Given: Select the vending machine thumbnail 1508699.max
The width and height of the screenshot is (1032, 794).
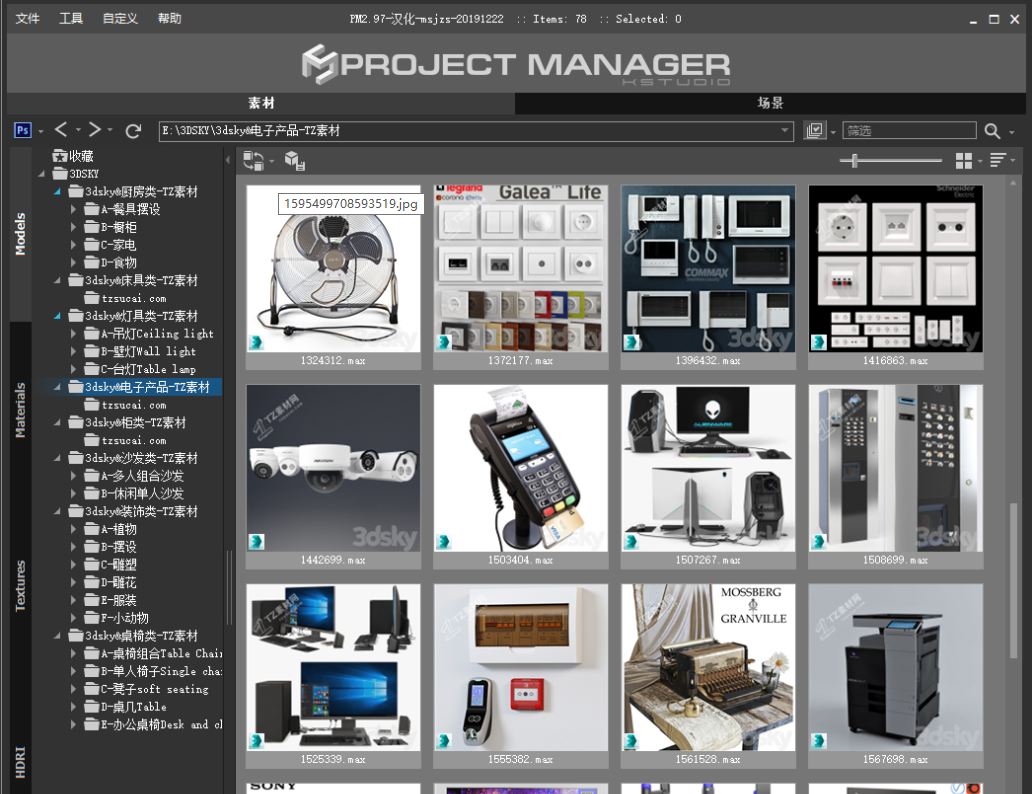Looking at the screenshot, I should point(896,468).
